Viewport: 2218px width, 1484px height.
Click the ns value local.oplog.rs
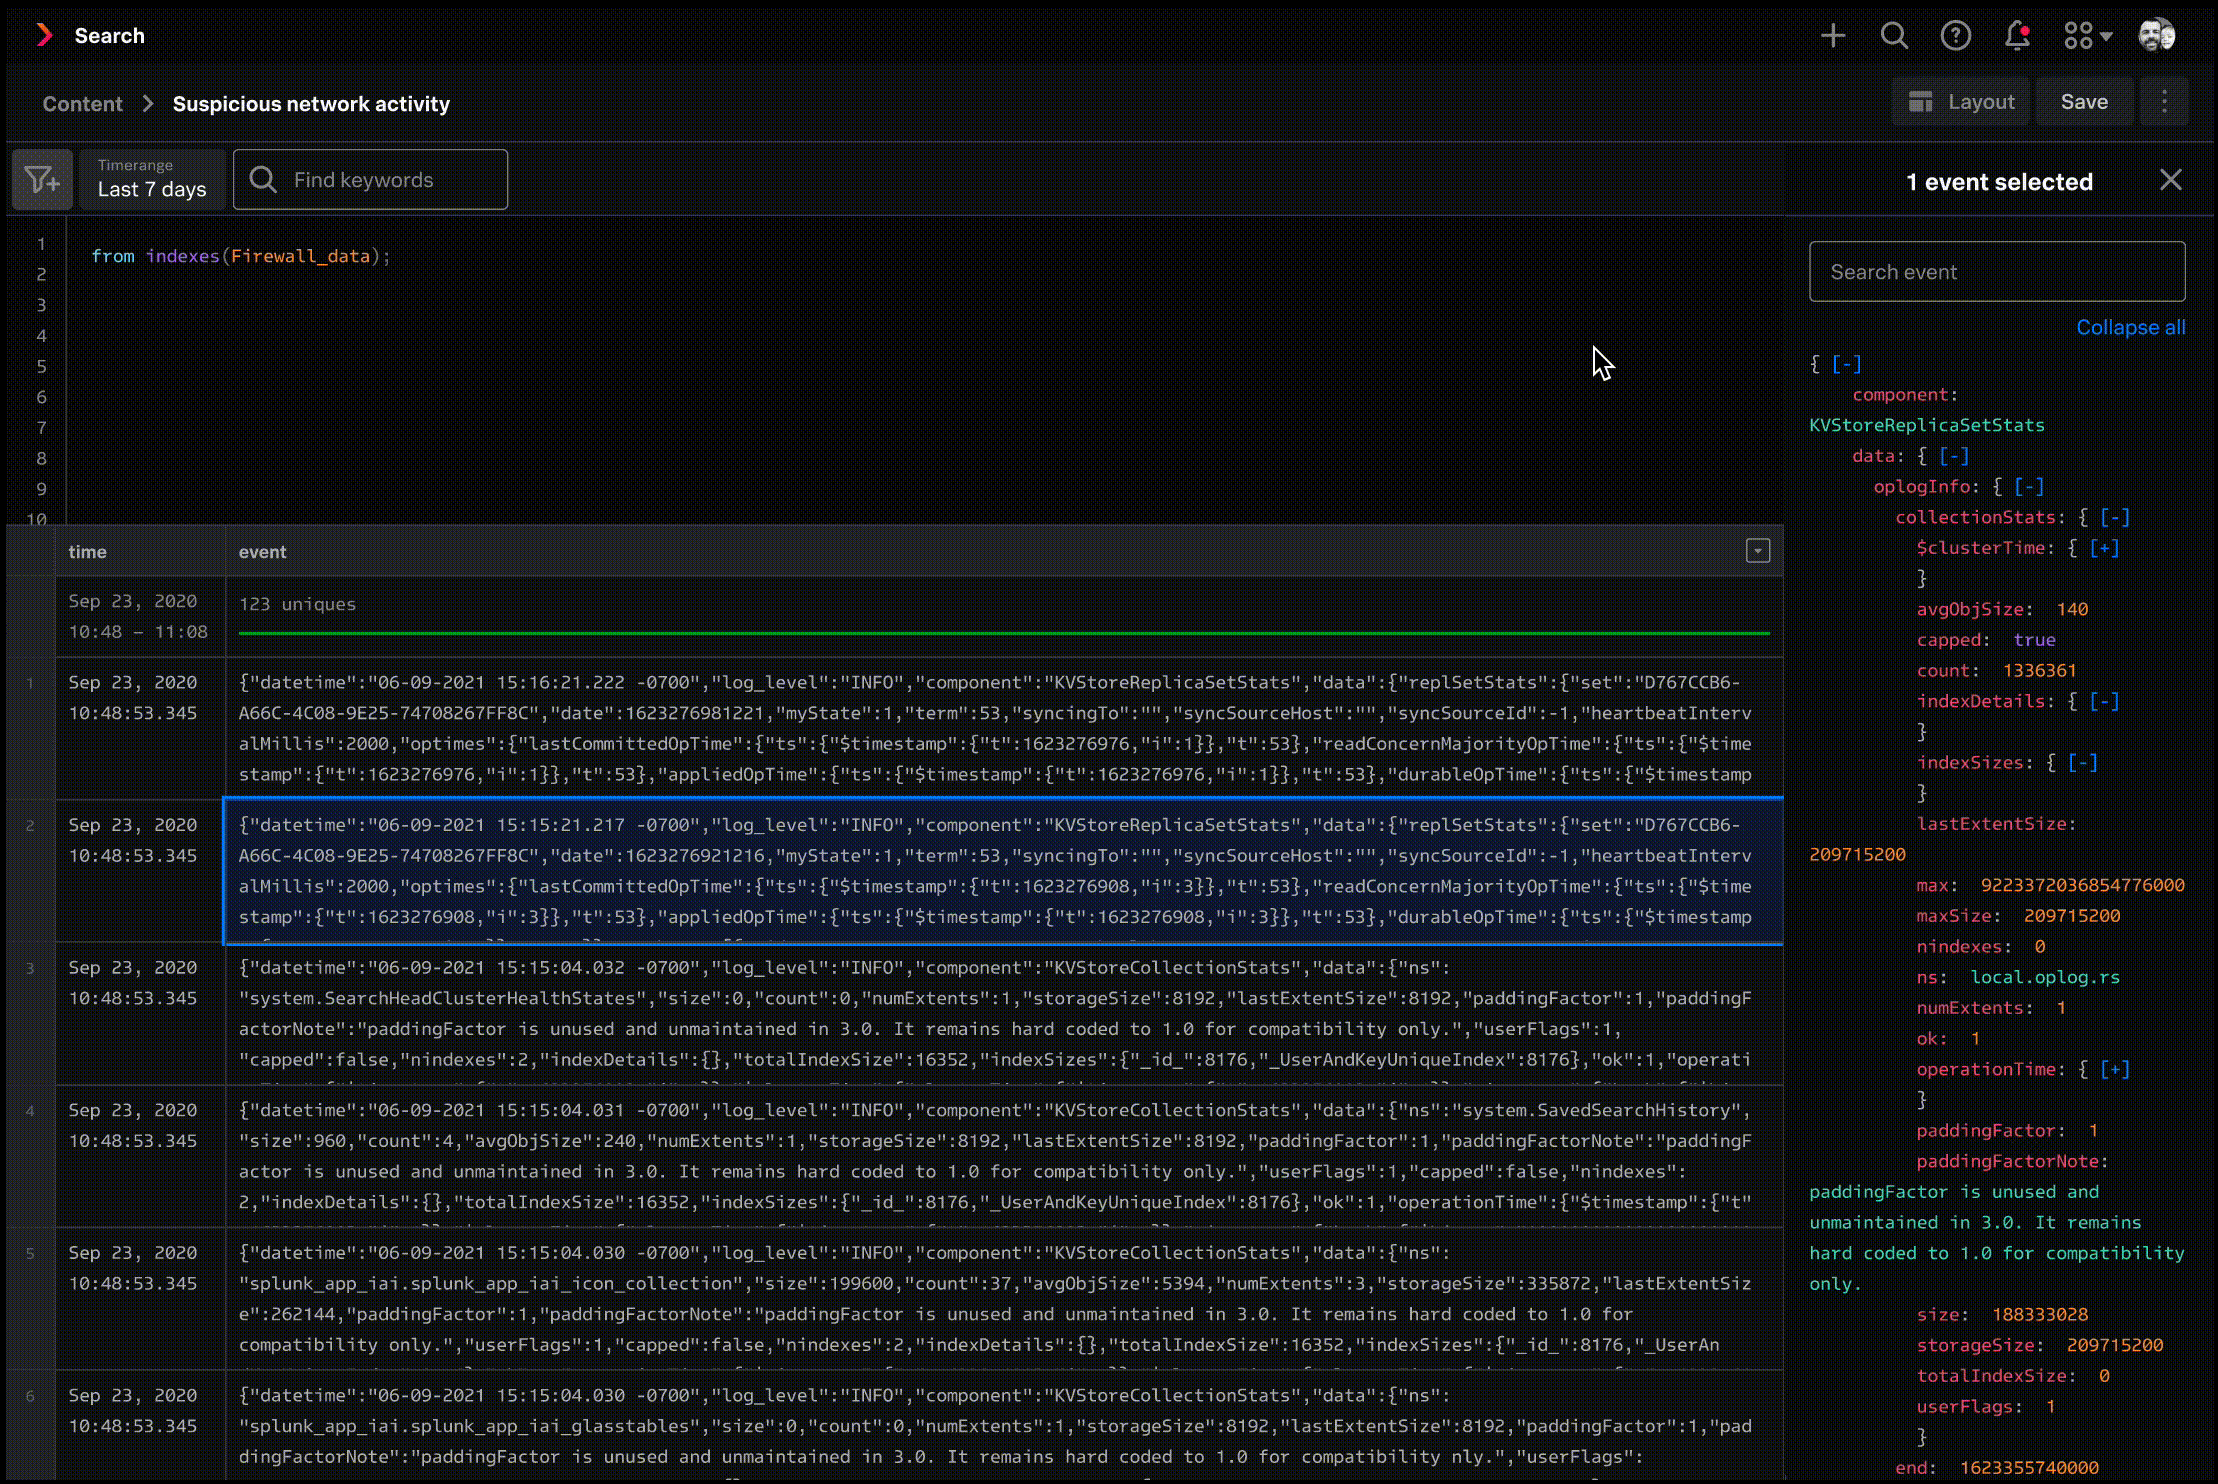(2045, 978)
